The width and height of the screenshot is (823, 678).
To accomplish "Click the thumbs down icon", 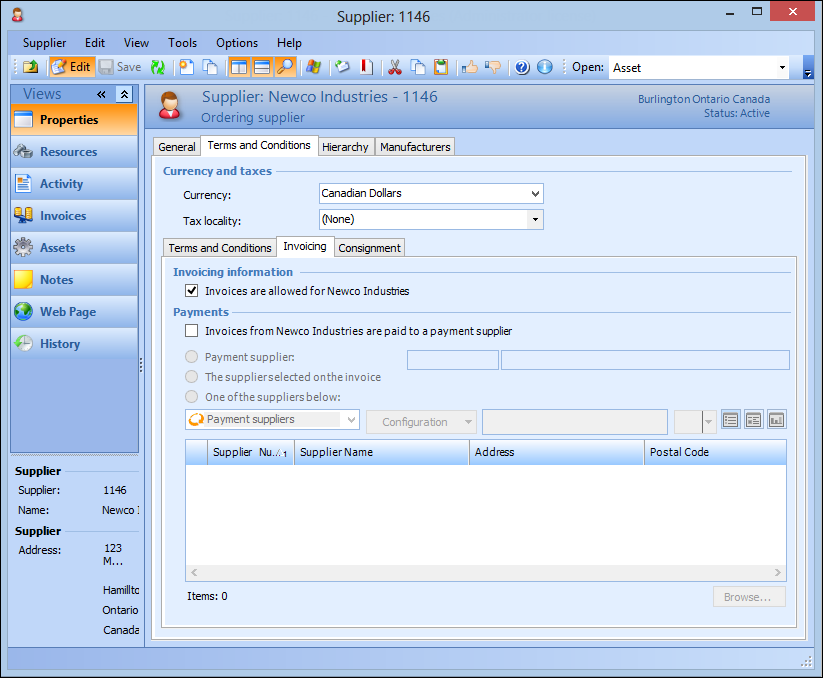I will point(492,67).
